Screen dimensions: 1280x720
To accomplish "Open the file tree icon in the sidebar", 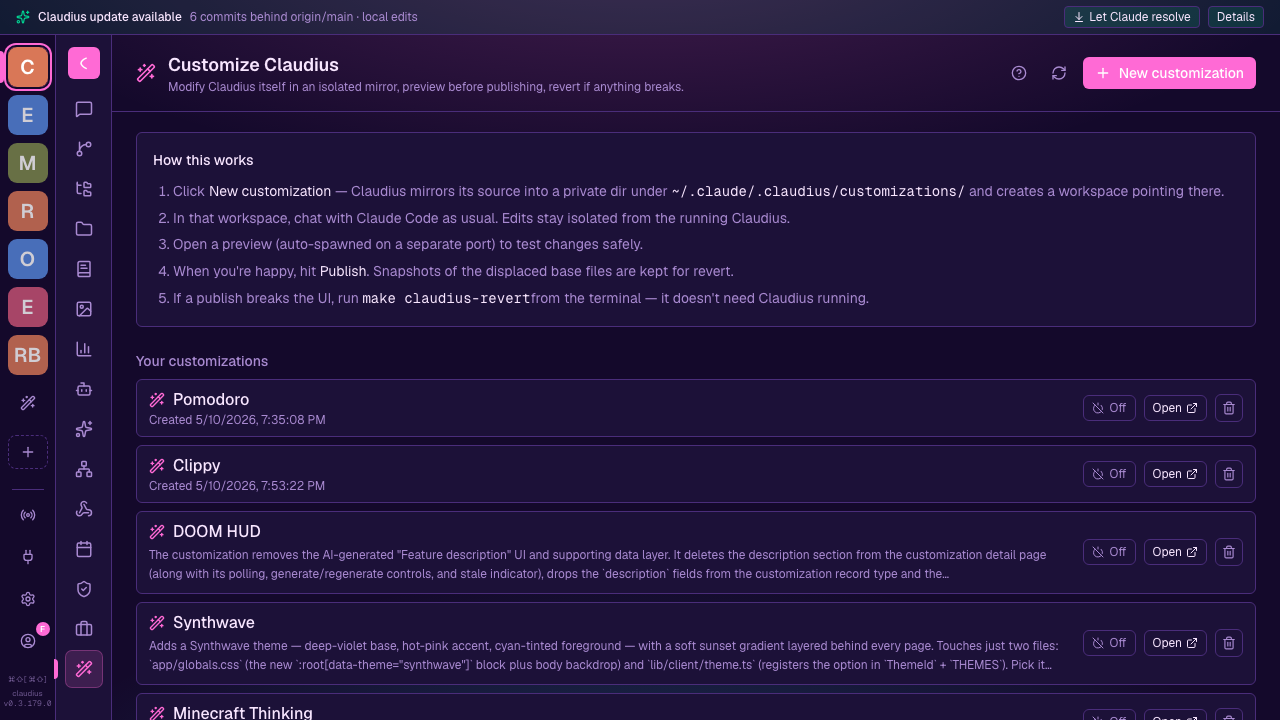I will pyautogui.click(x=84, y=189).
